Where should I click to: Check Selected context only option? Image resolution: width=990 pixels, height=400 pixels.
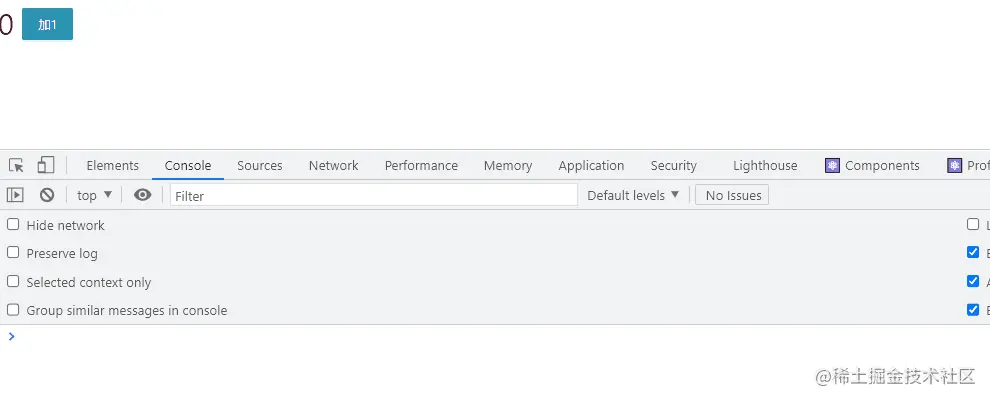pos(13,281)
